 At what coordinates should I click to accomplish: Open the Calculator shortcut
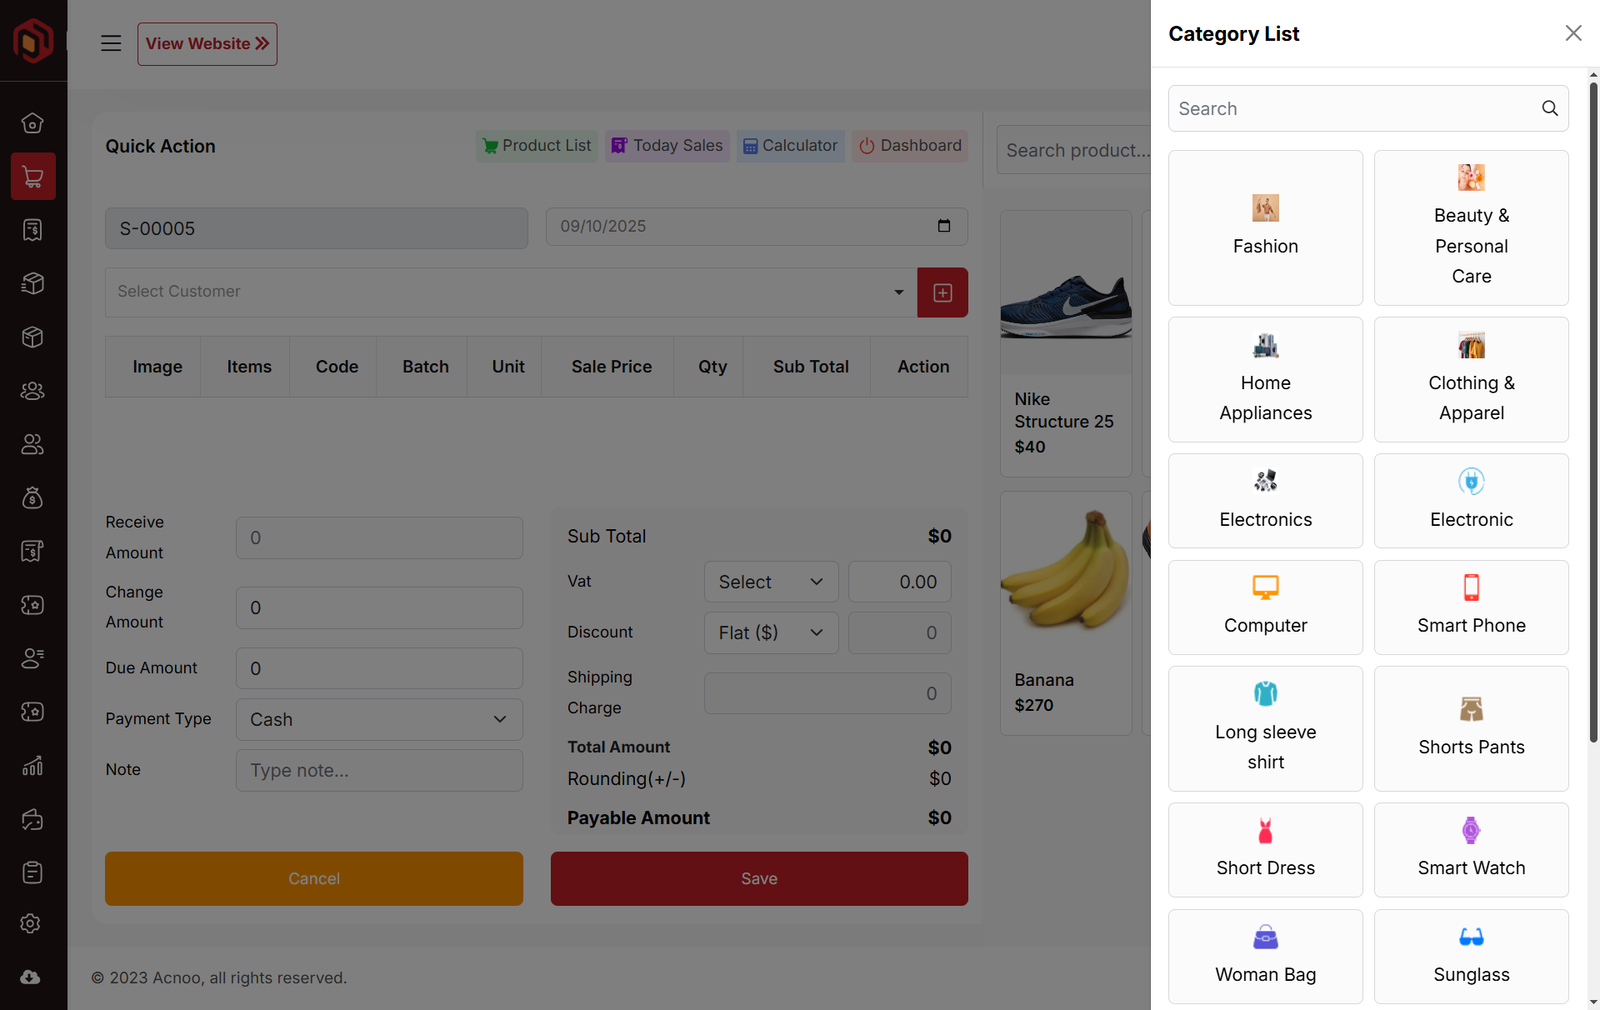[790, 146]
